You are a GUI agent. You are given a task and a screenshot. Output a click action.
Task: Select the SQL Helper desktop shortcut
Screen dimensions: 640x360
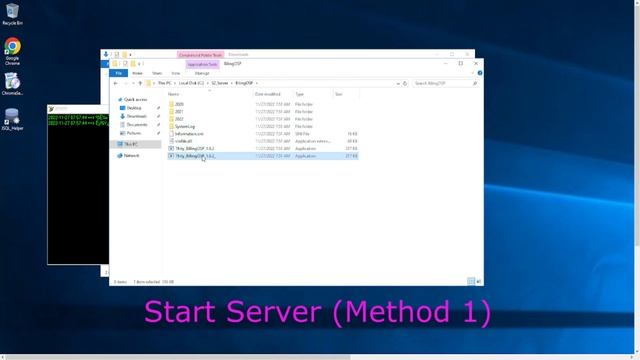[12, 119]
